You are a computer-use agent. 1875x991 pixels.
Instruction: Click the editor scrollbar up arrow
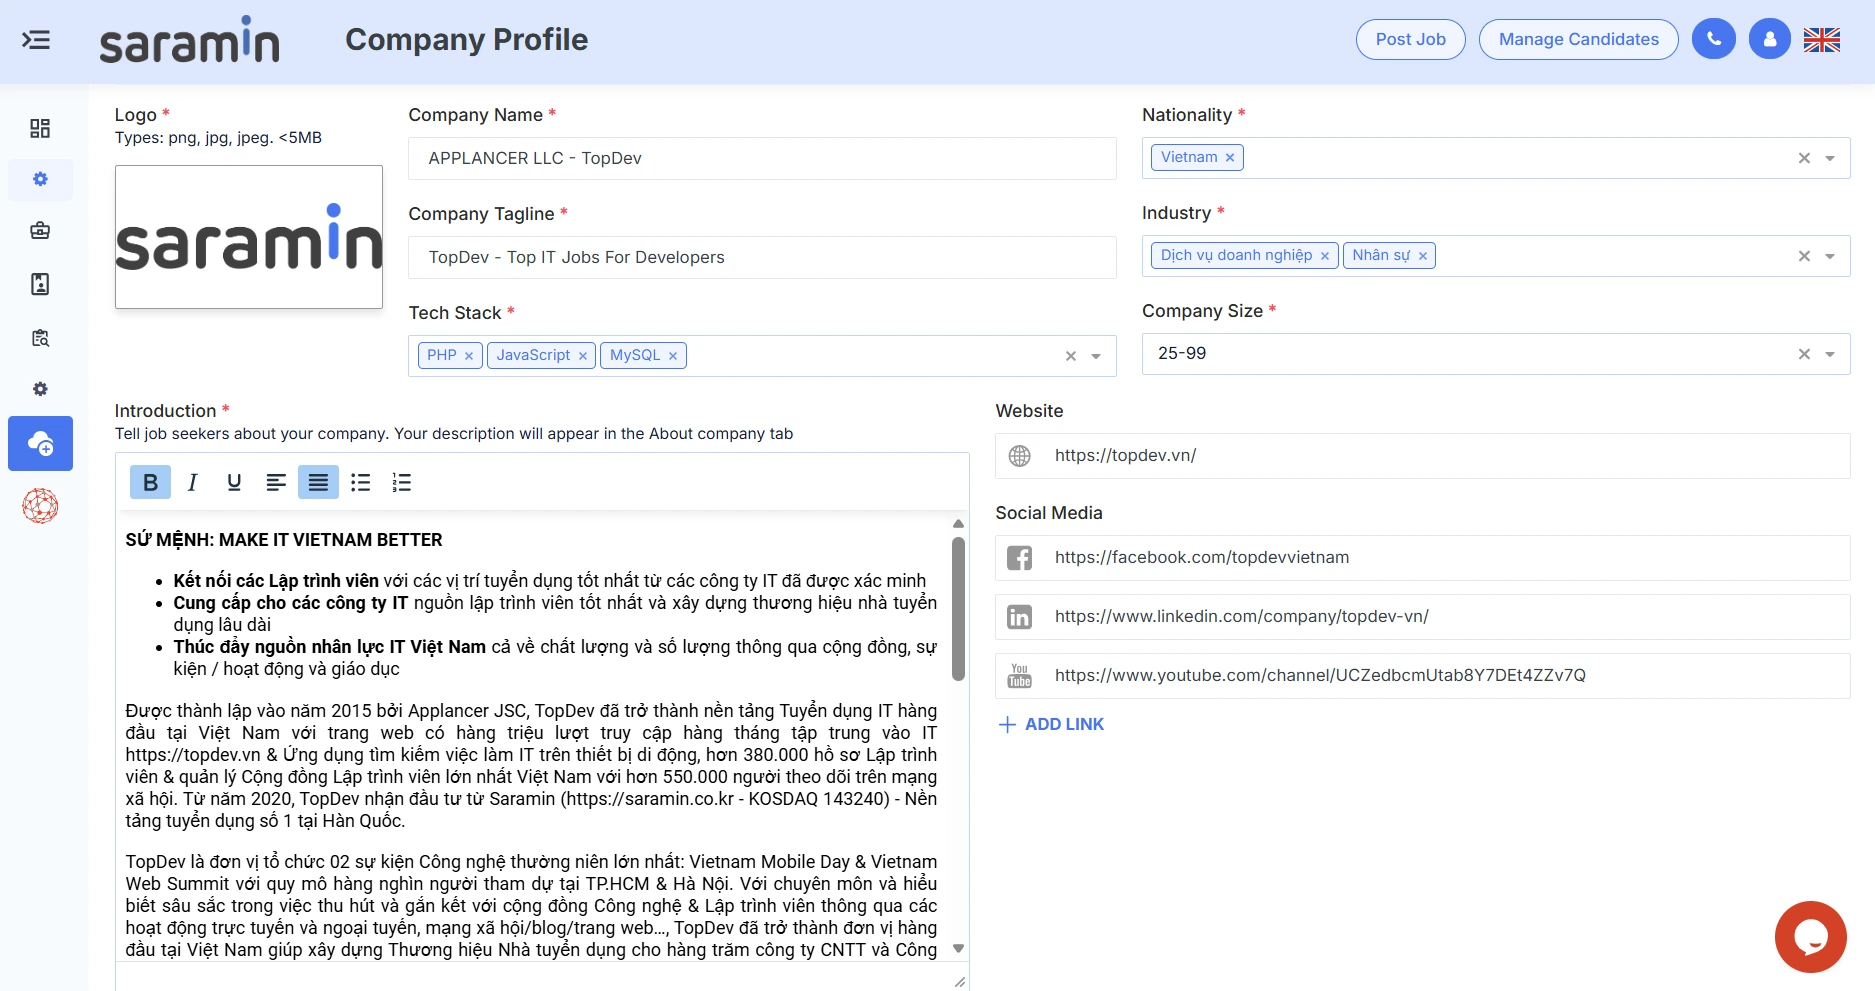958,523
